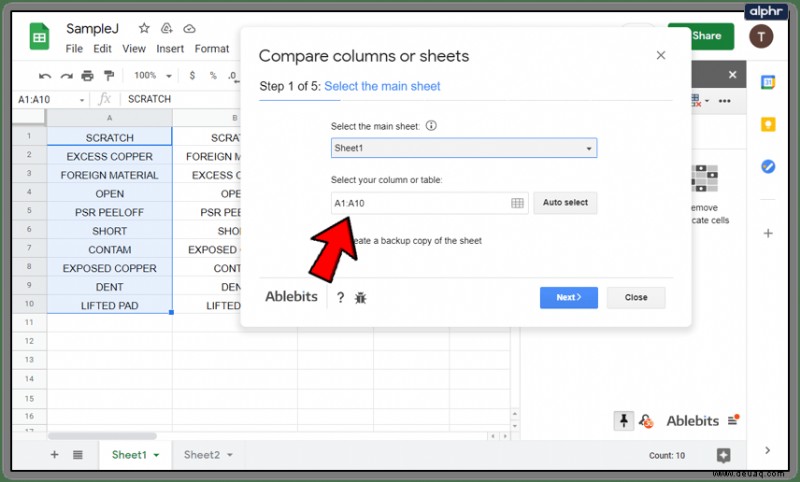Click the Explore button bottom right
The image size is (800, 482).
(x=723, y=455)
